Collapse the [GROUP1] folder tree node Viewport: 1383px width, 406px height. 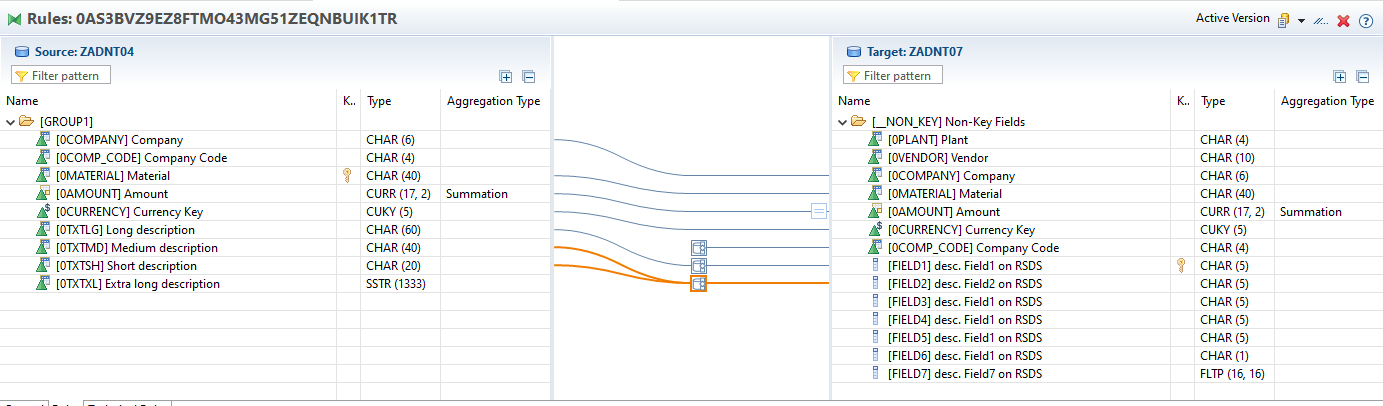click(11, 122)
